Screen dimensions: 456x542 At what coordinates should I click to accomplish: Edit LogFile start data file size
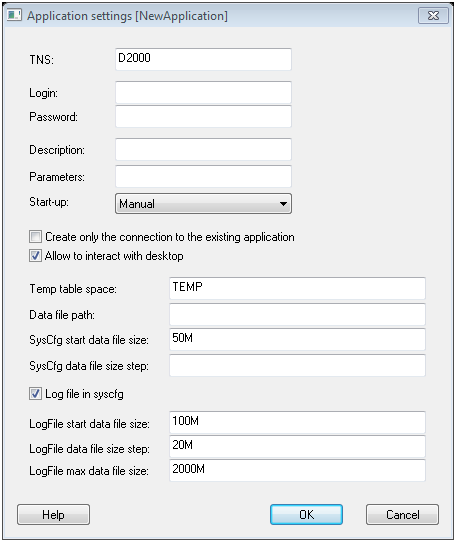pyautogui.click(x=297, y=422)
